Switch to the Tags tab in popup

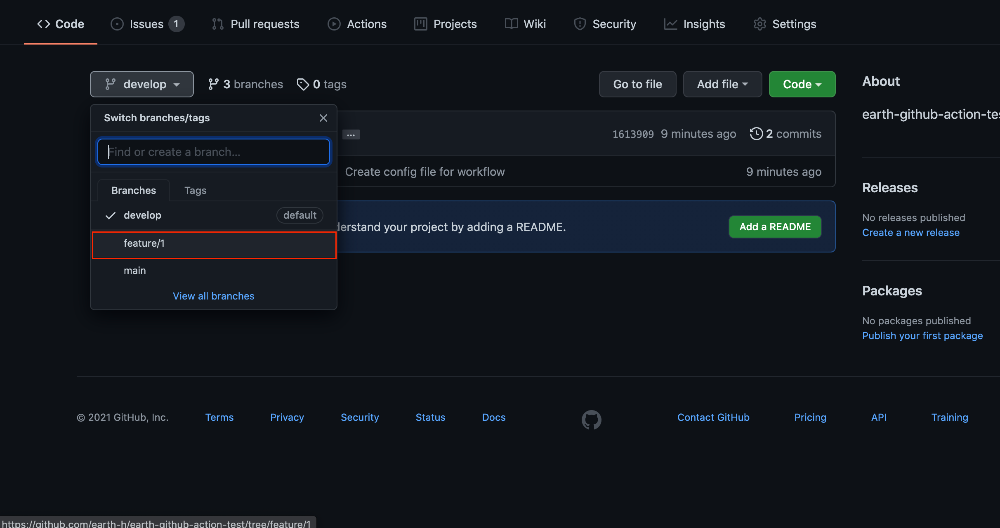(195, 190)
